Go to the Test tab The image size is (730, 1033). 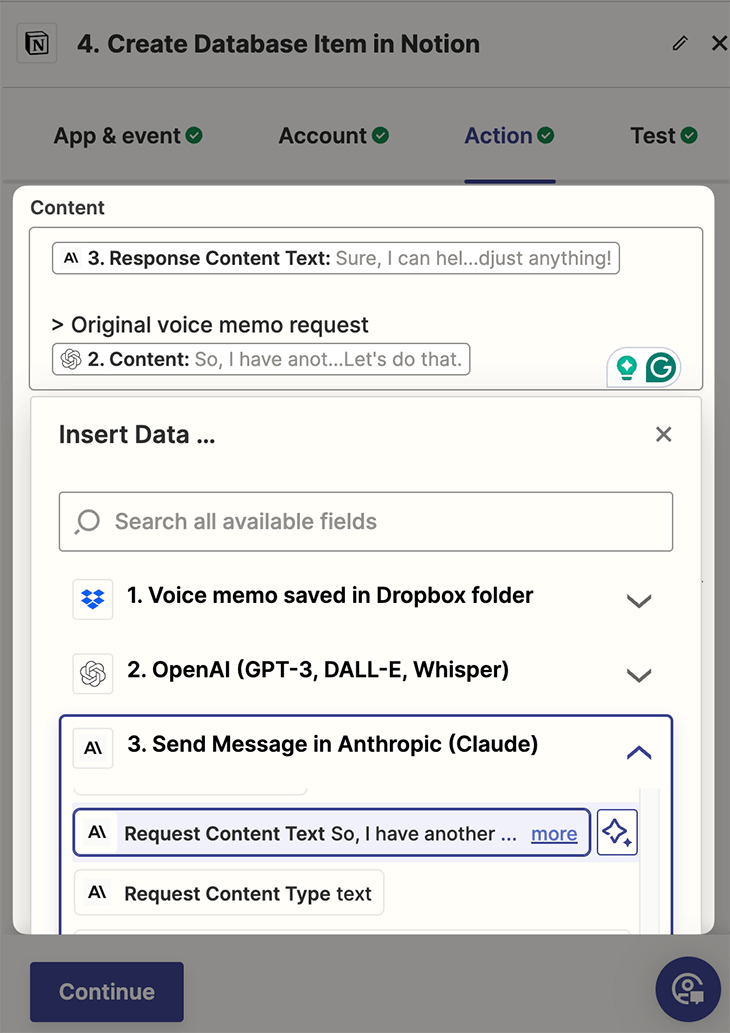(x=663, y=136)
